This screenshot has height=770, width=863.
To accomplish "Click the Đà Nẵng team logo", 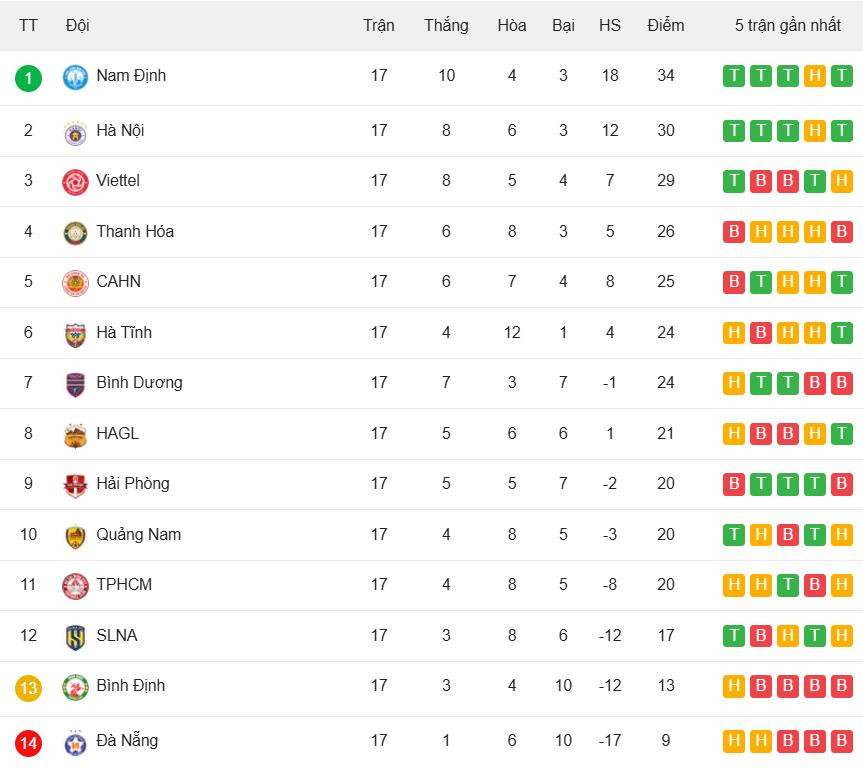I will point(75,743).
